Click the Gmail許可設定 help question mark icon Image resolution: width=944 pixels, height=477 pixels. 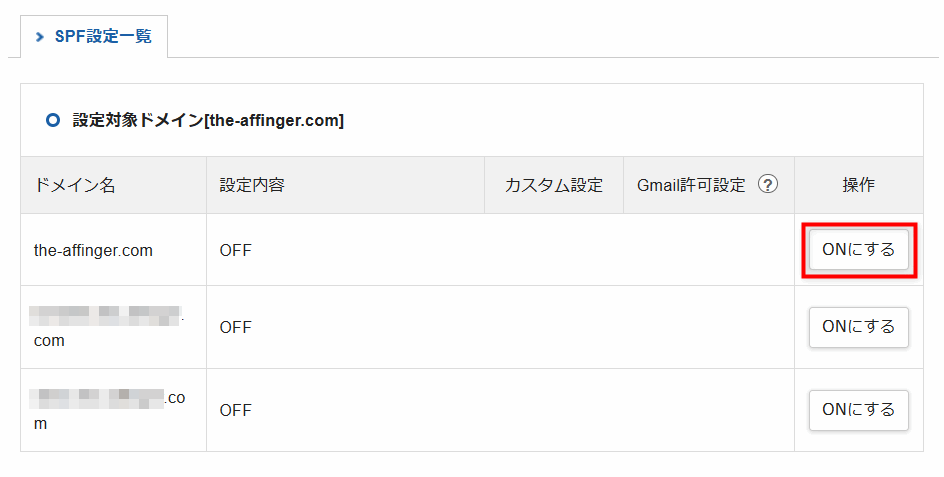[x=768, y=184]
